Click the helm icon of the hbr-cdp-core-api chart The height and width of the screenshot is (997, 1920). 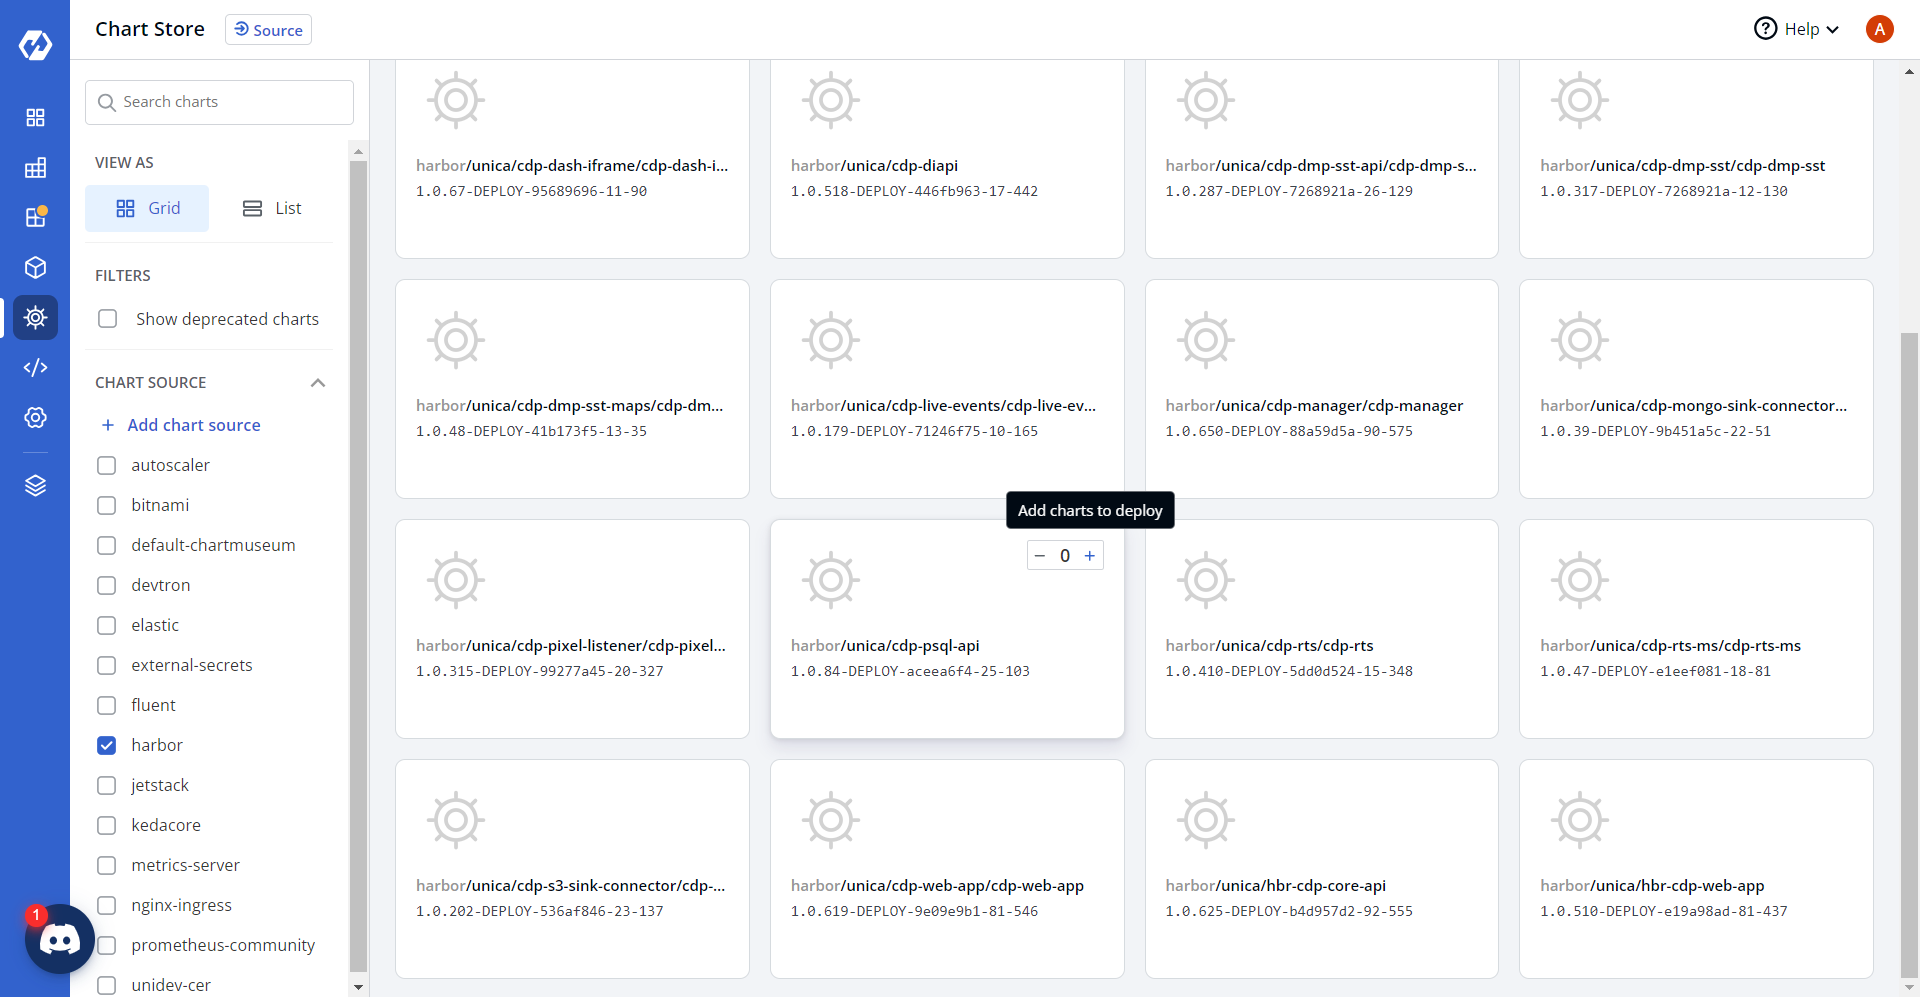click(x=1206, y=820)
